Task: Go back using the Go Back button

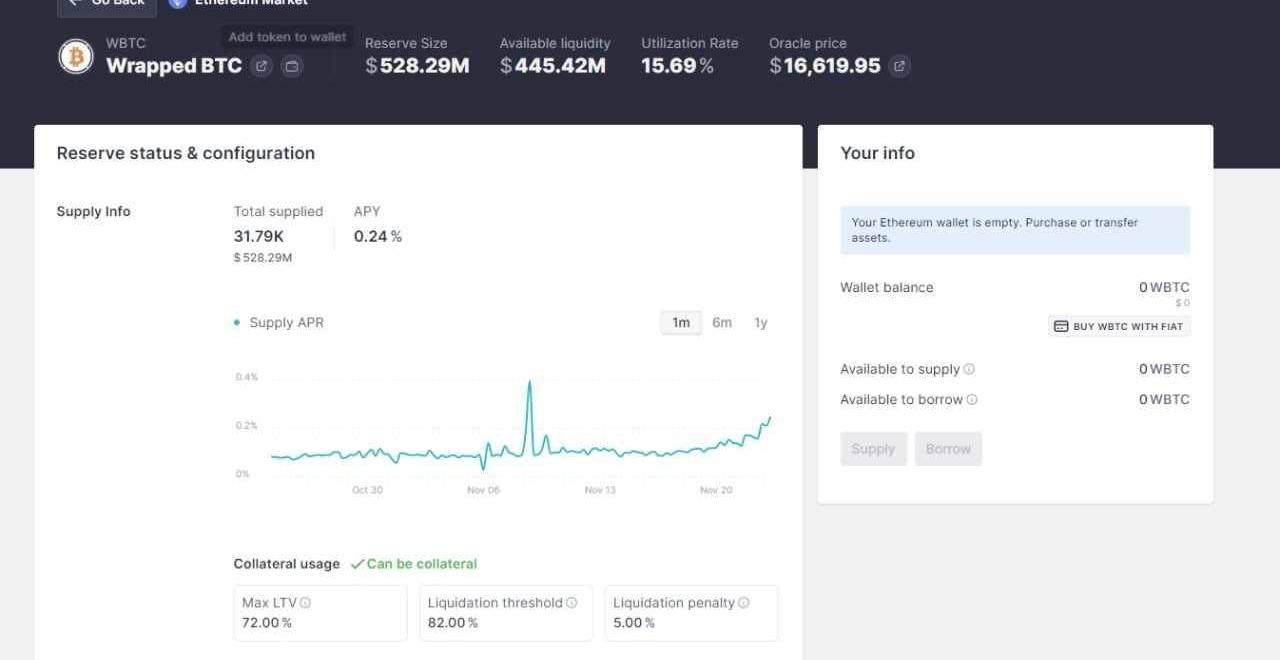Action: [x=106, y=4]
